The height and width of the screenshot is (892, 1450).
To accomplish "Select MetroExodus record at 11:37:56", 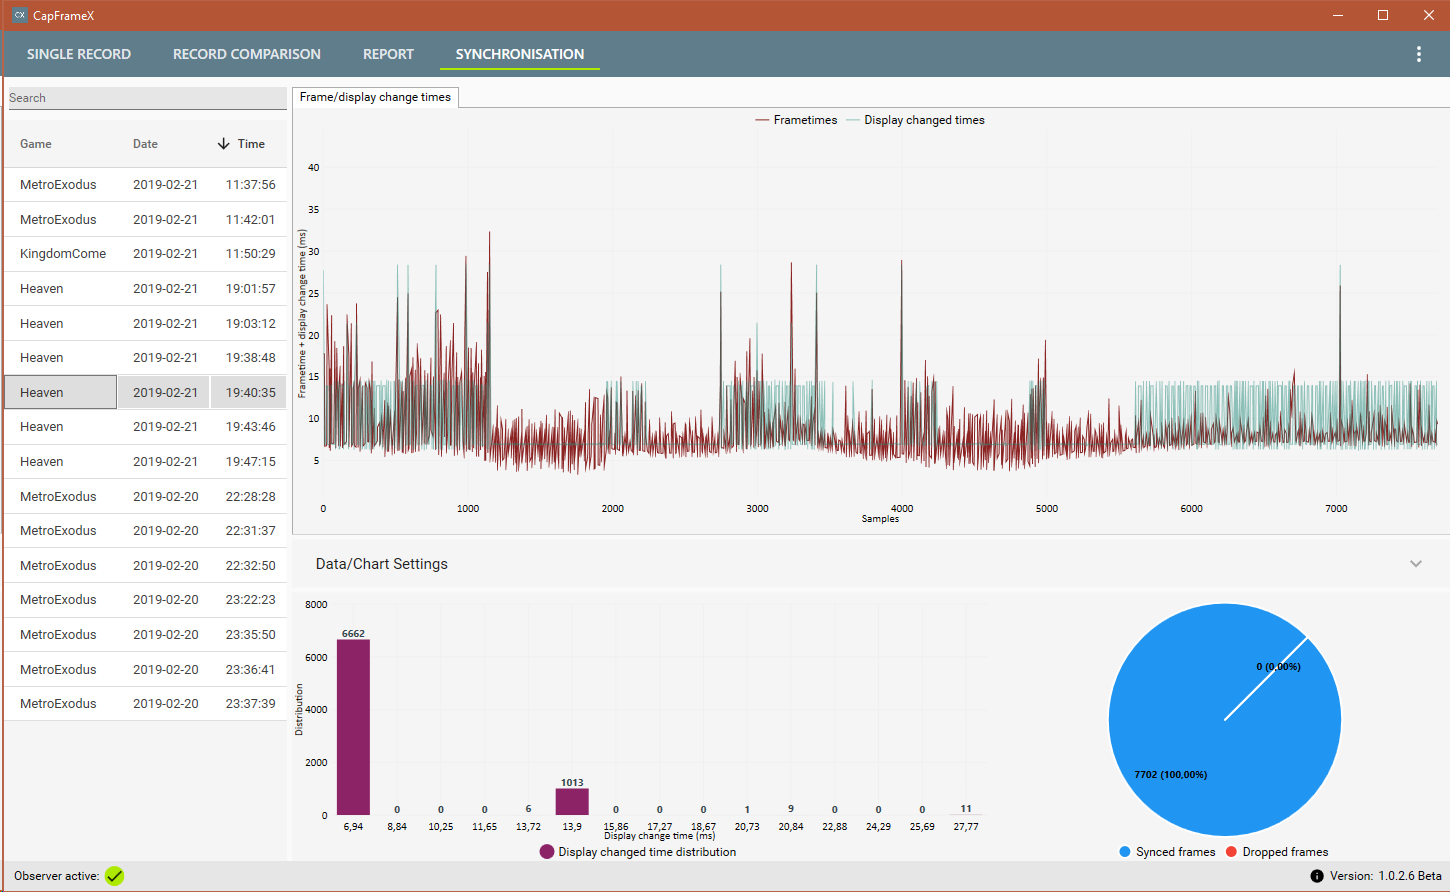I will 146,185.
